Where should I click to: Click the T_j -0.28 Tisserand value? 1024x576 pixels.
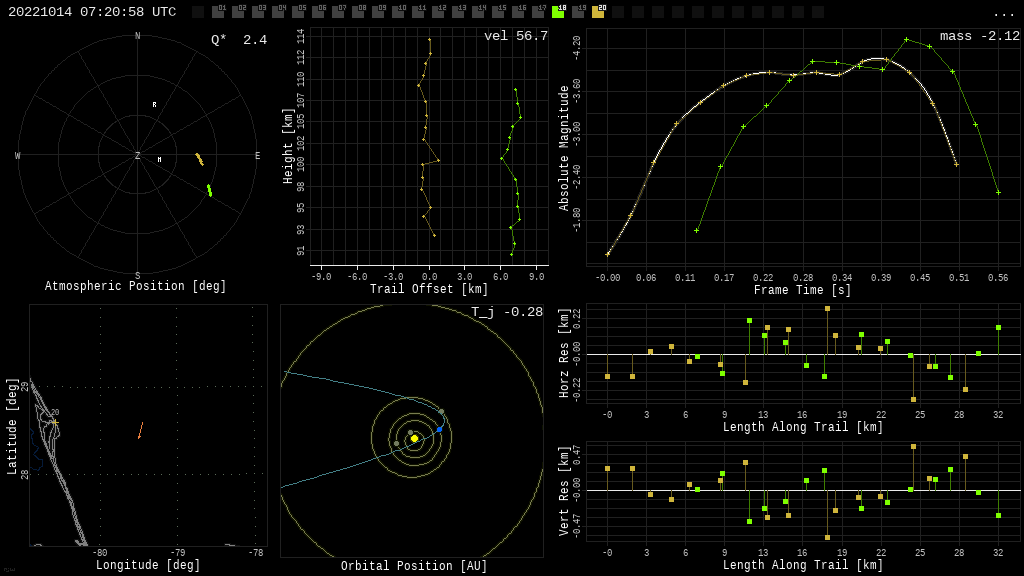(507, 312)
